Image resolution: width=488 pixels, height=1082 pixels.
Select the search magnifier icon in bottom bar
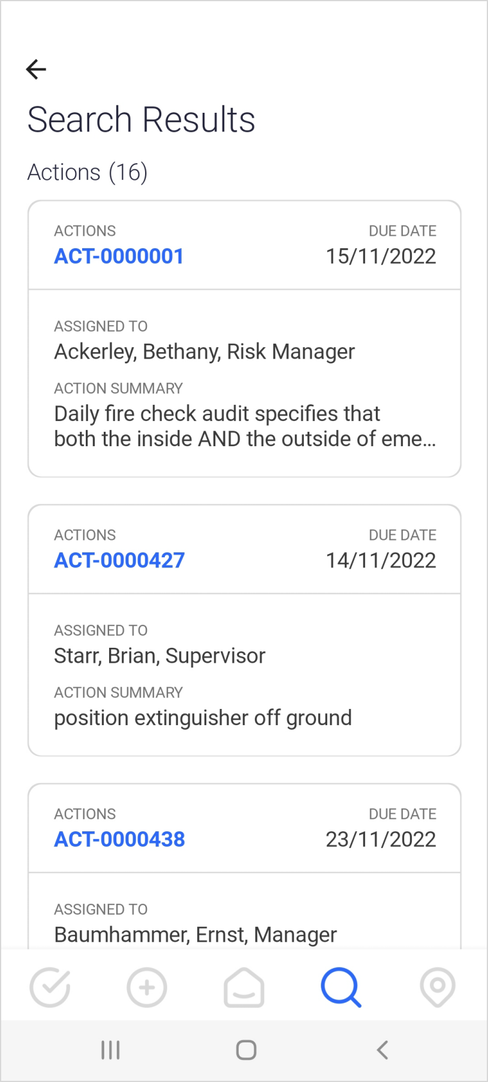point(341,987)
